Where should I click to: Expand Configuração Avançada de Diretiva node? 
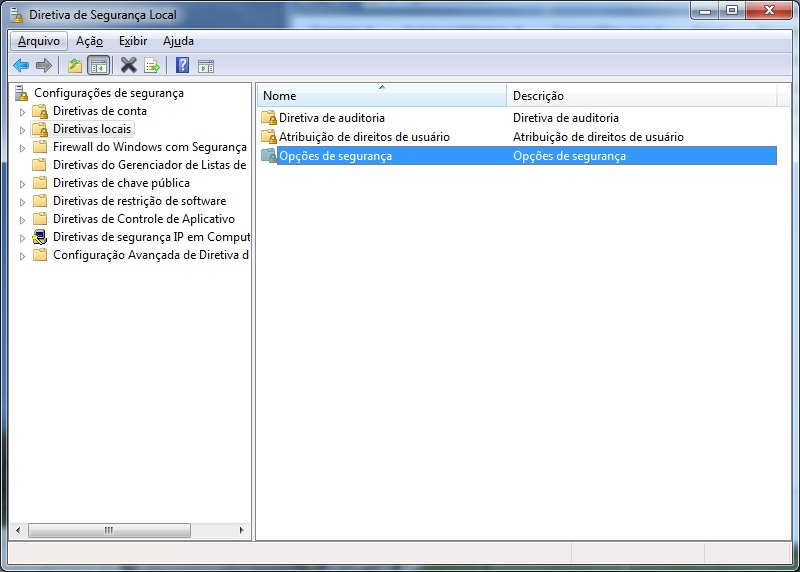pyautogui.click(x=22, y=256)
